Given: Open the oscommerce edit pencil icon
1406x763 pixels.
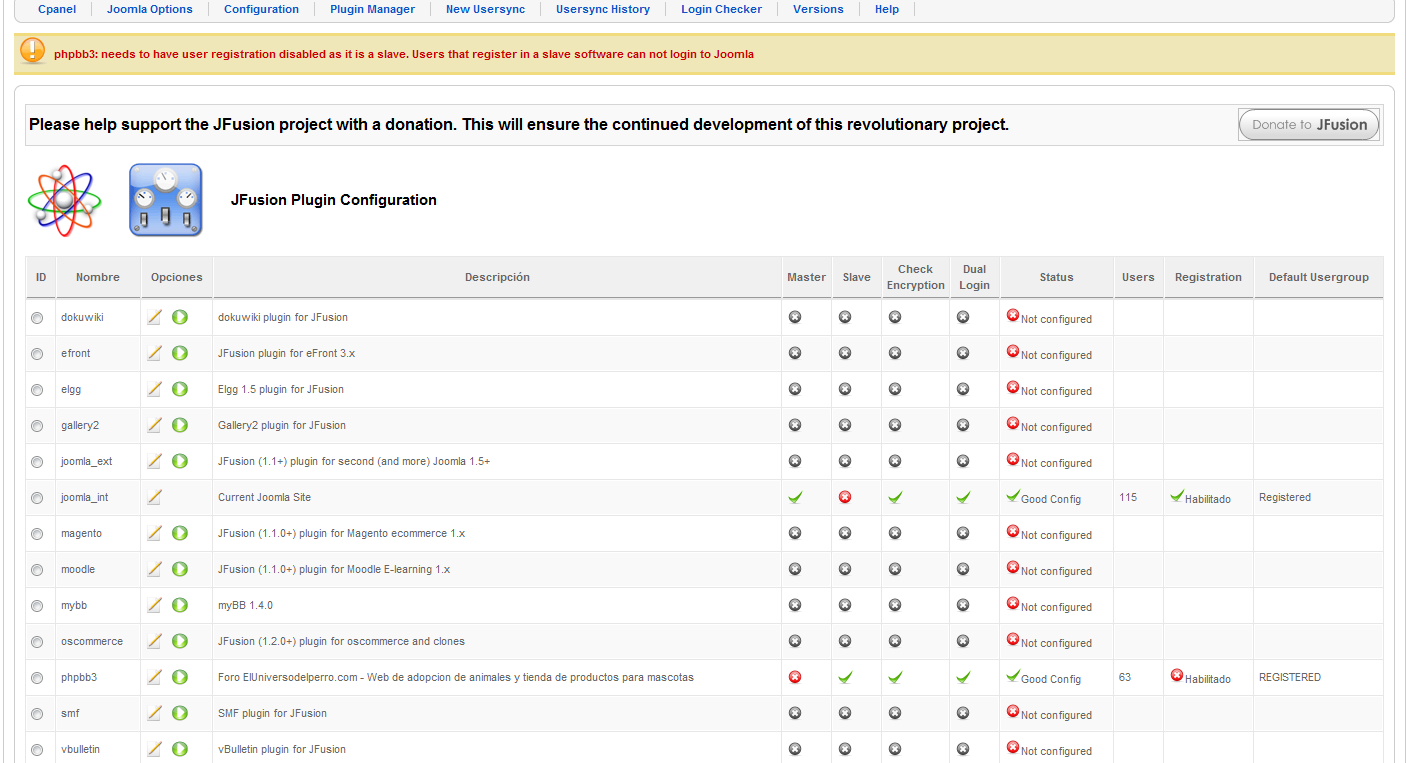Looking at the screenshot, I should (154, 641).
